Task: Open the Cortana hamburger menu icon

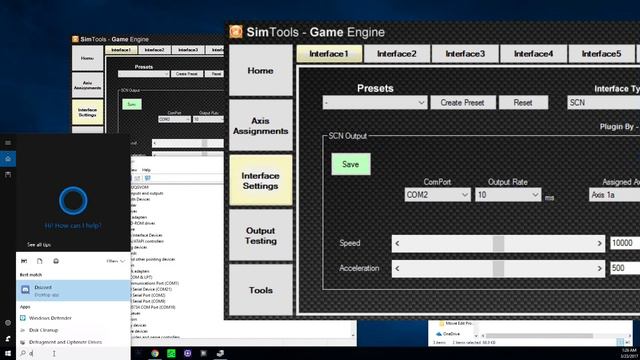Action: point(8,143)
